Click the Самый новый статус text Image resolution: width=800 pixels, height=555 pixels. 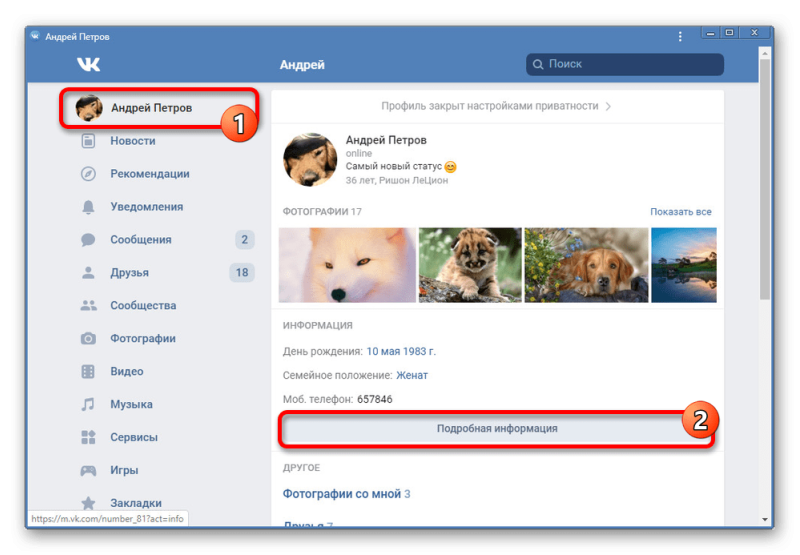pos(393,166)
